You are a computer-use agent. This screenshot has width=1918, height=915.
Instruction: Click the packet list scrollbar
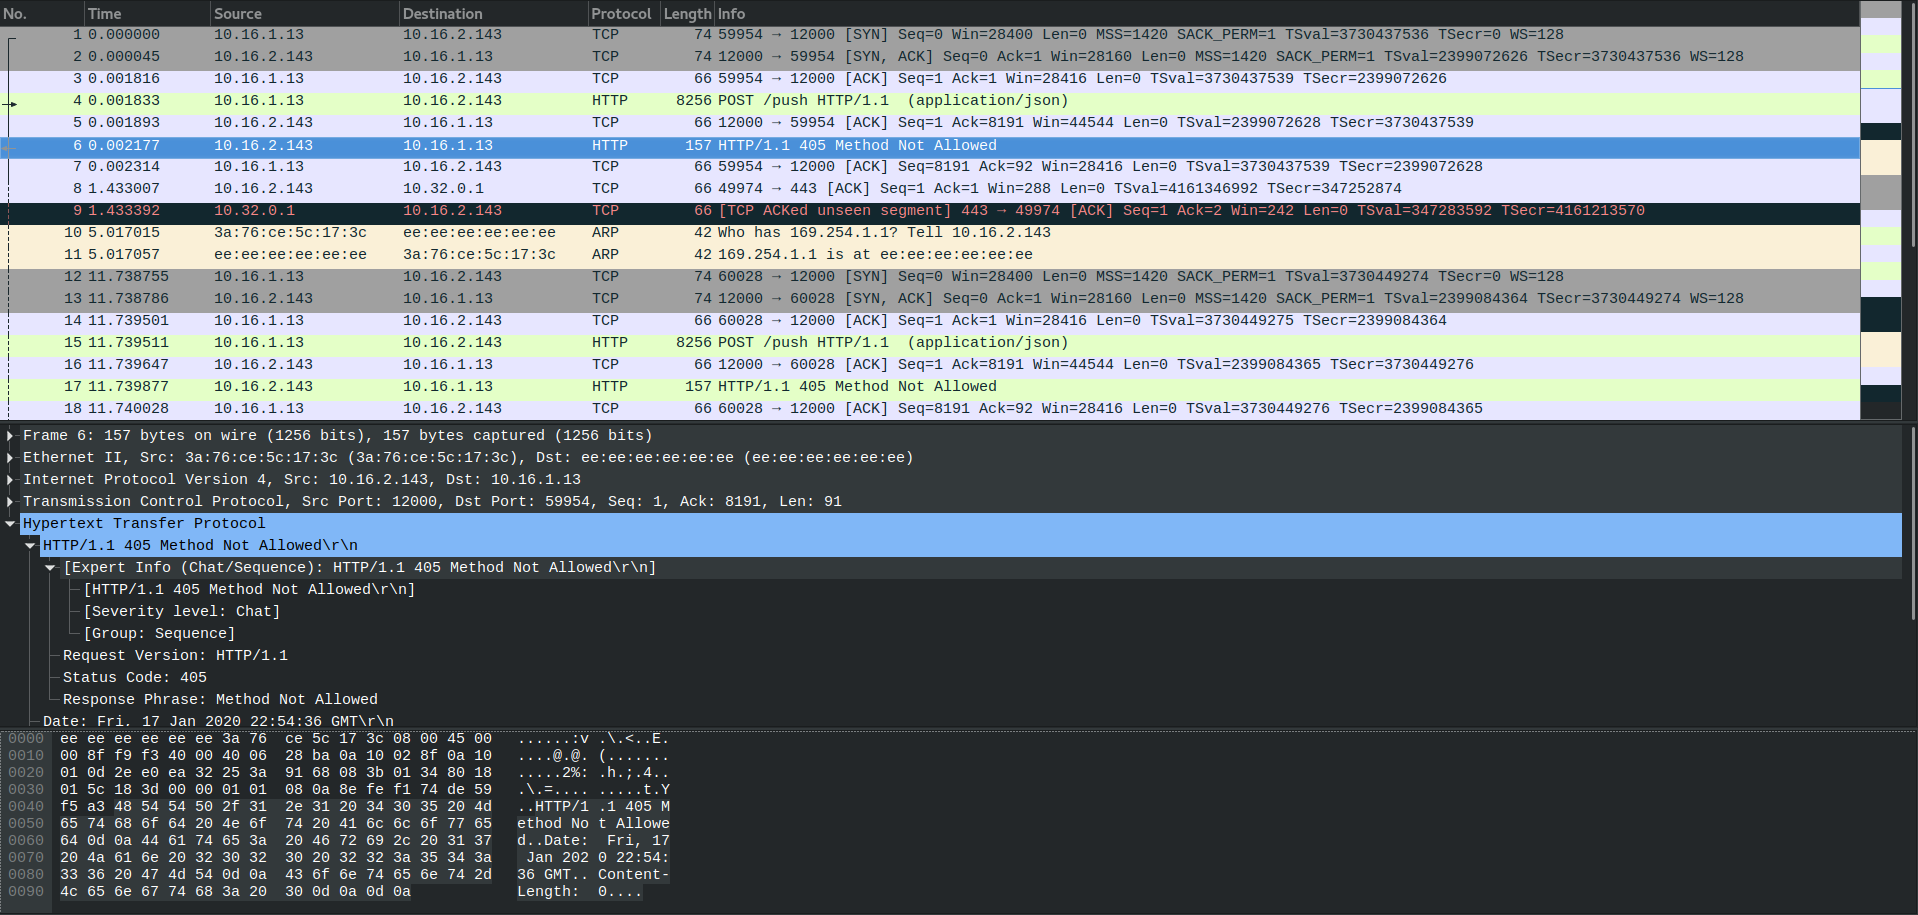click(x=1911, y=150)
